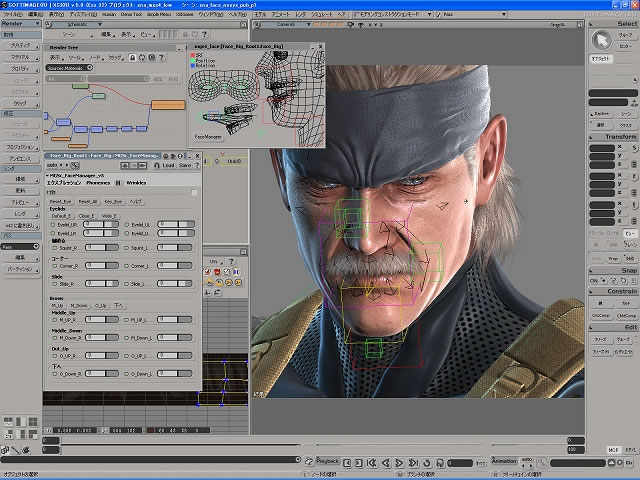Adjust the Slide_R slider
This screenshot has width=640, height=480.
(x=100, y=284)
